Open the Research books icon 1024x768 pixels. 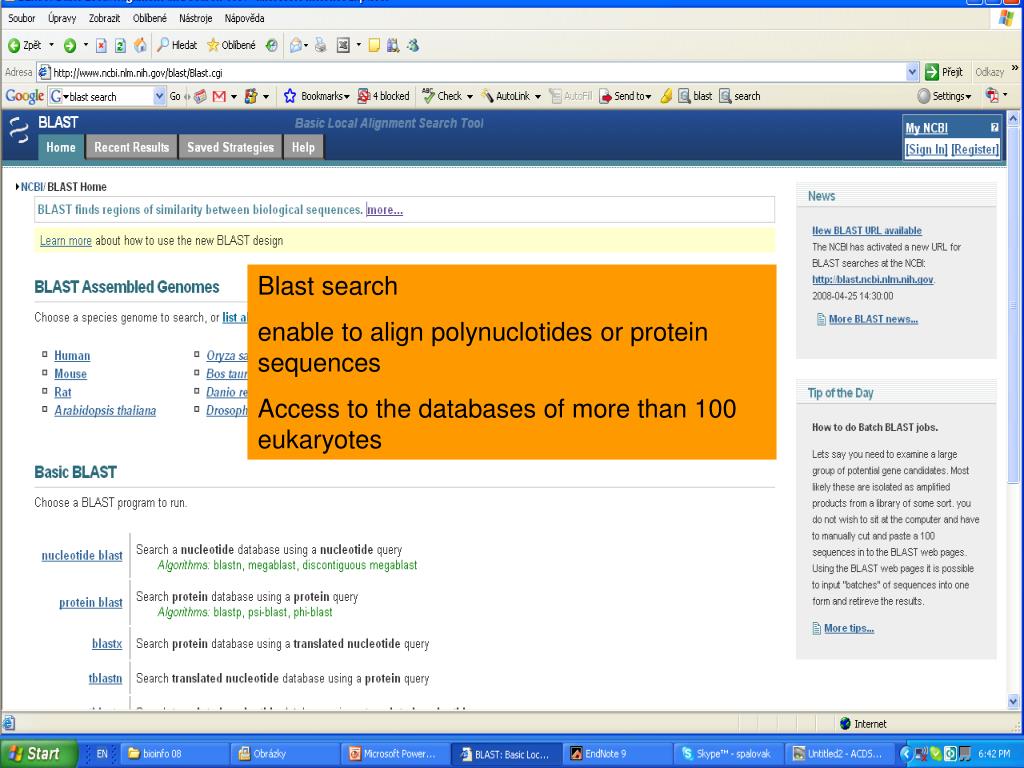pos(392,45)
